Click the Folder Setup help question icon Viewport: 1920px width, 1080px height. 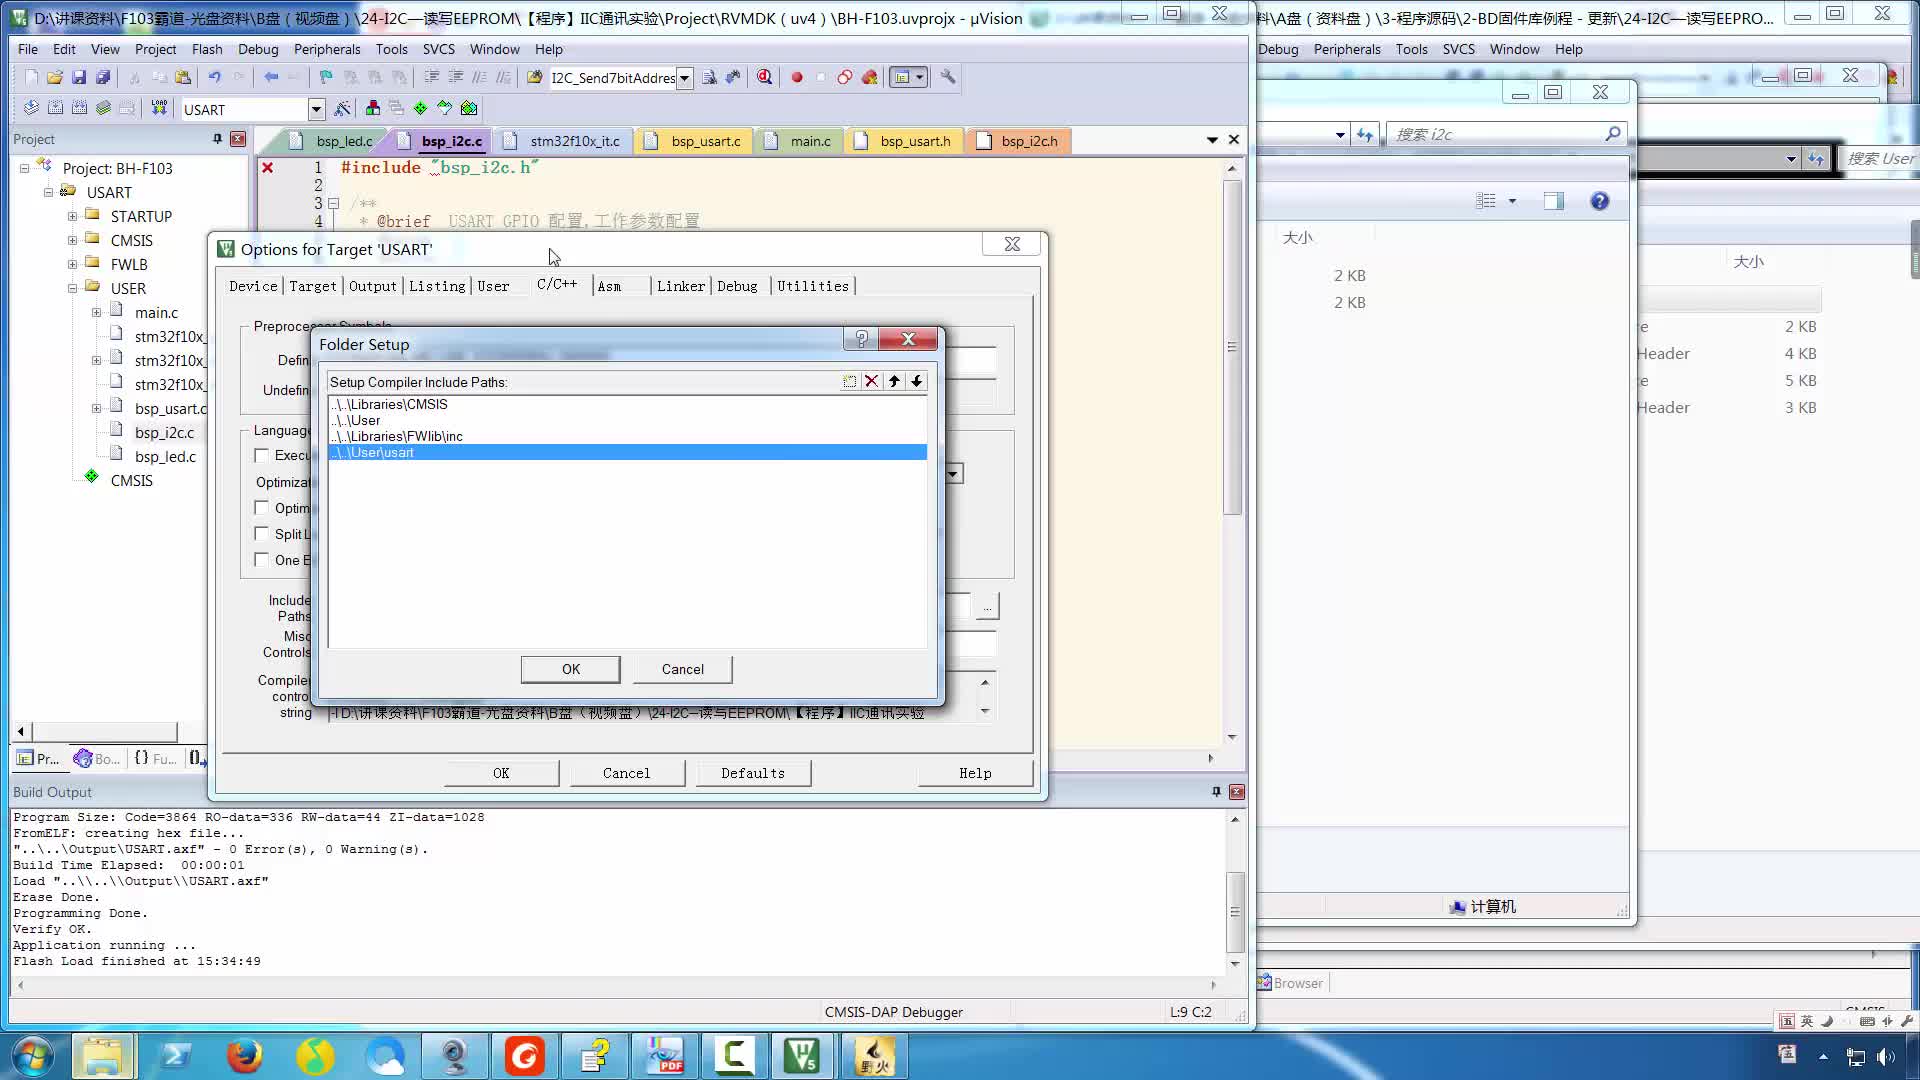click(x=861, y=339)
